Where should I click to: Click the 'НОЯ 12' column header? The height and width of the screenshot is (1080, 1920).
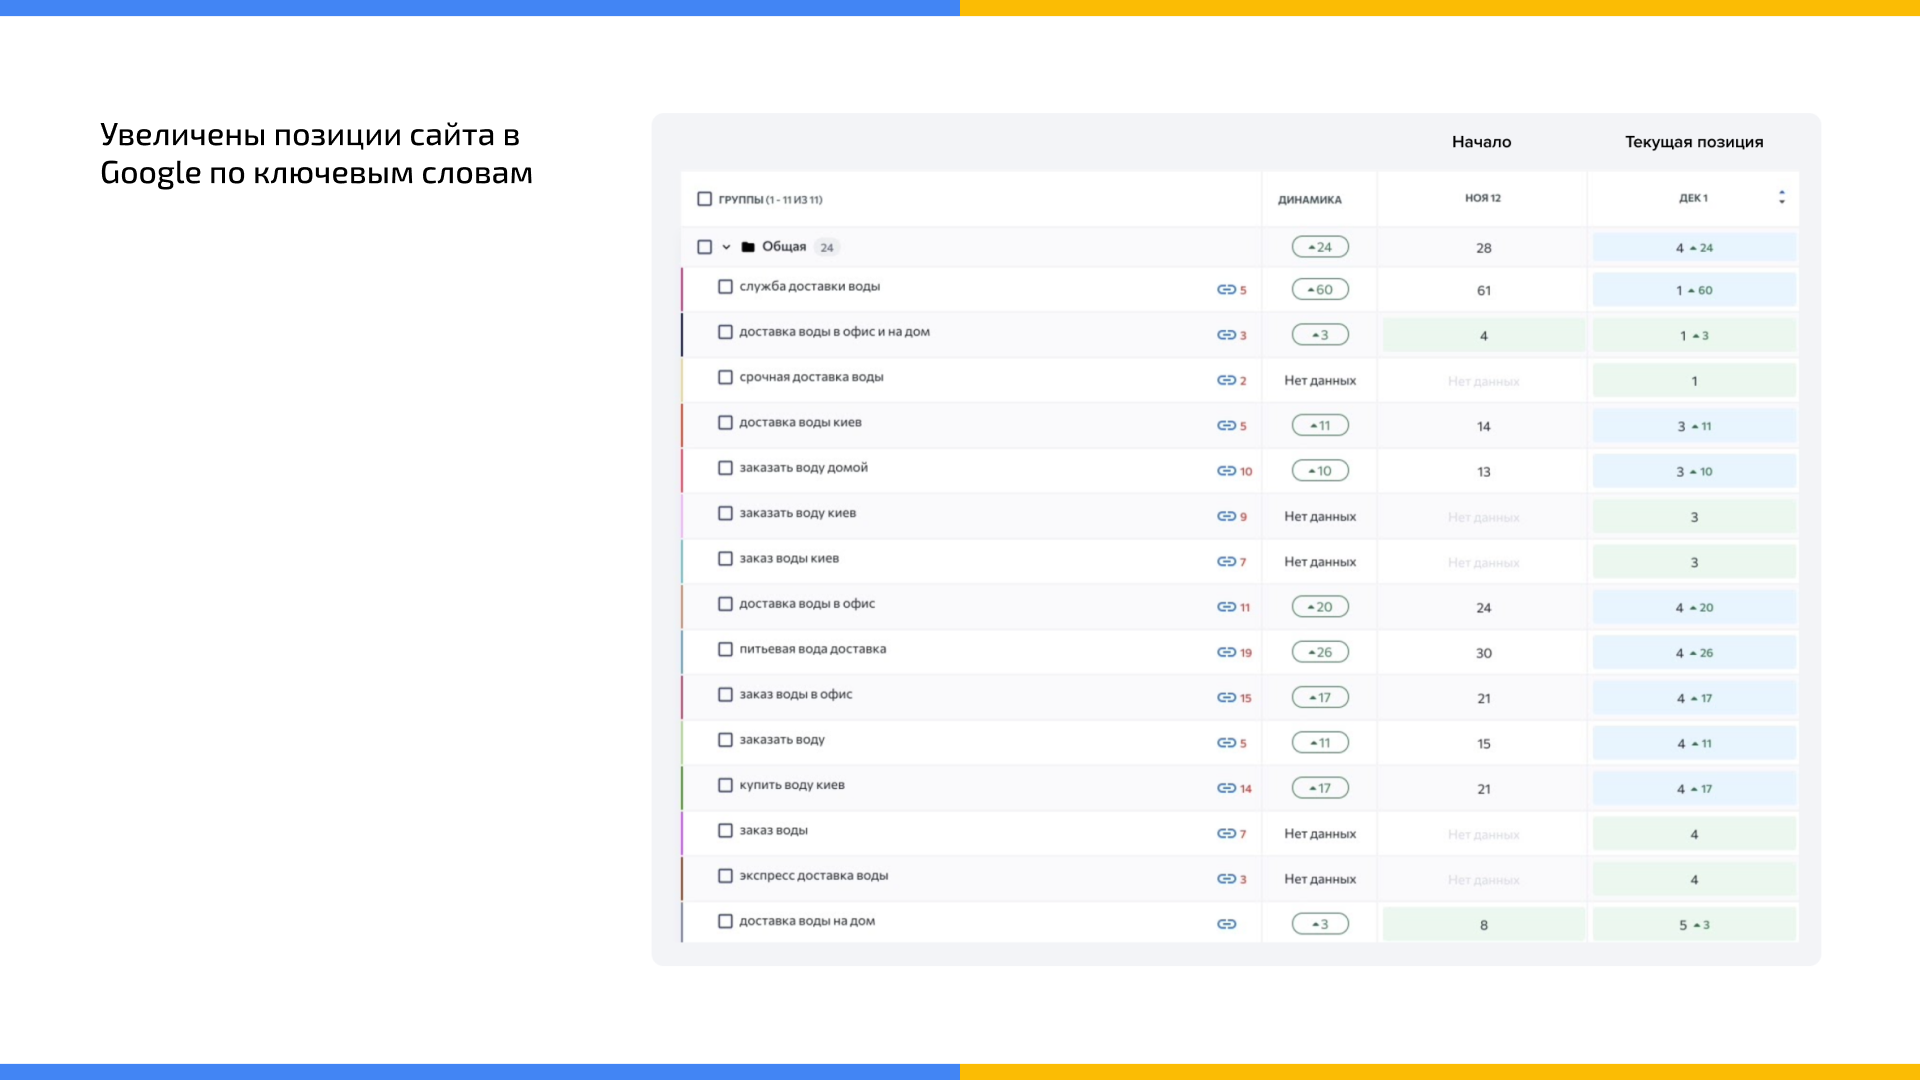pos(1483,198)
